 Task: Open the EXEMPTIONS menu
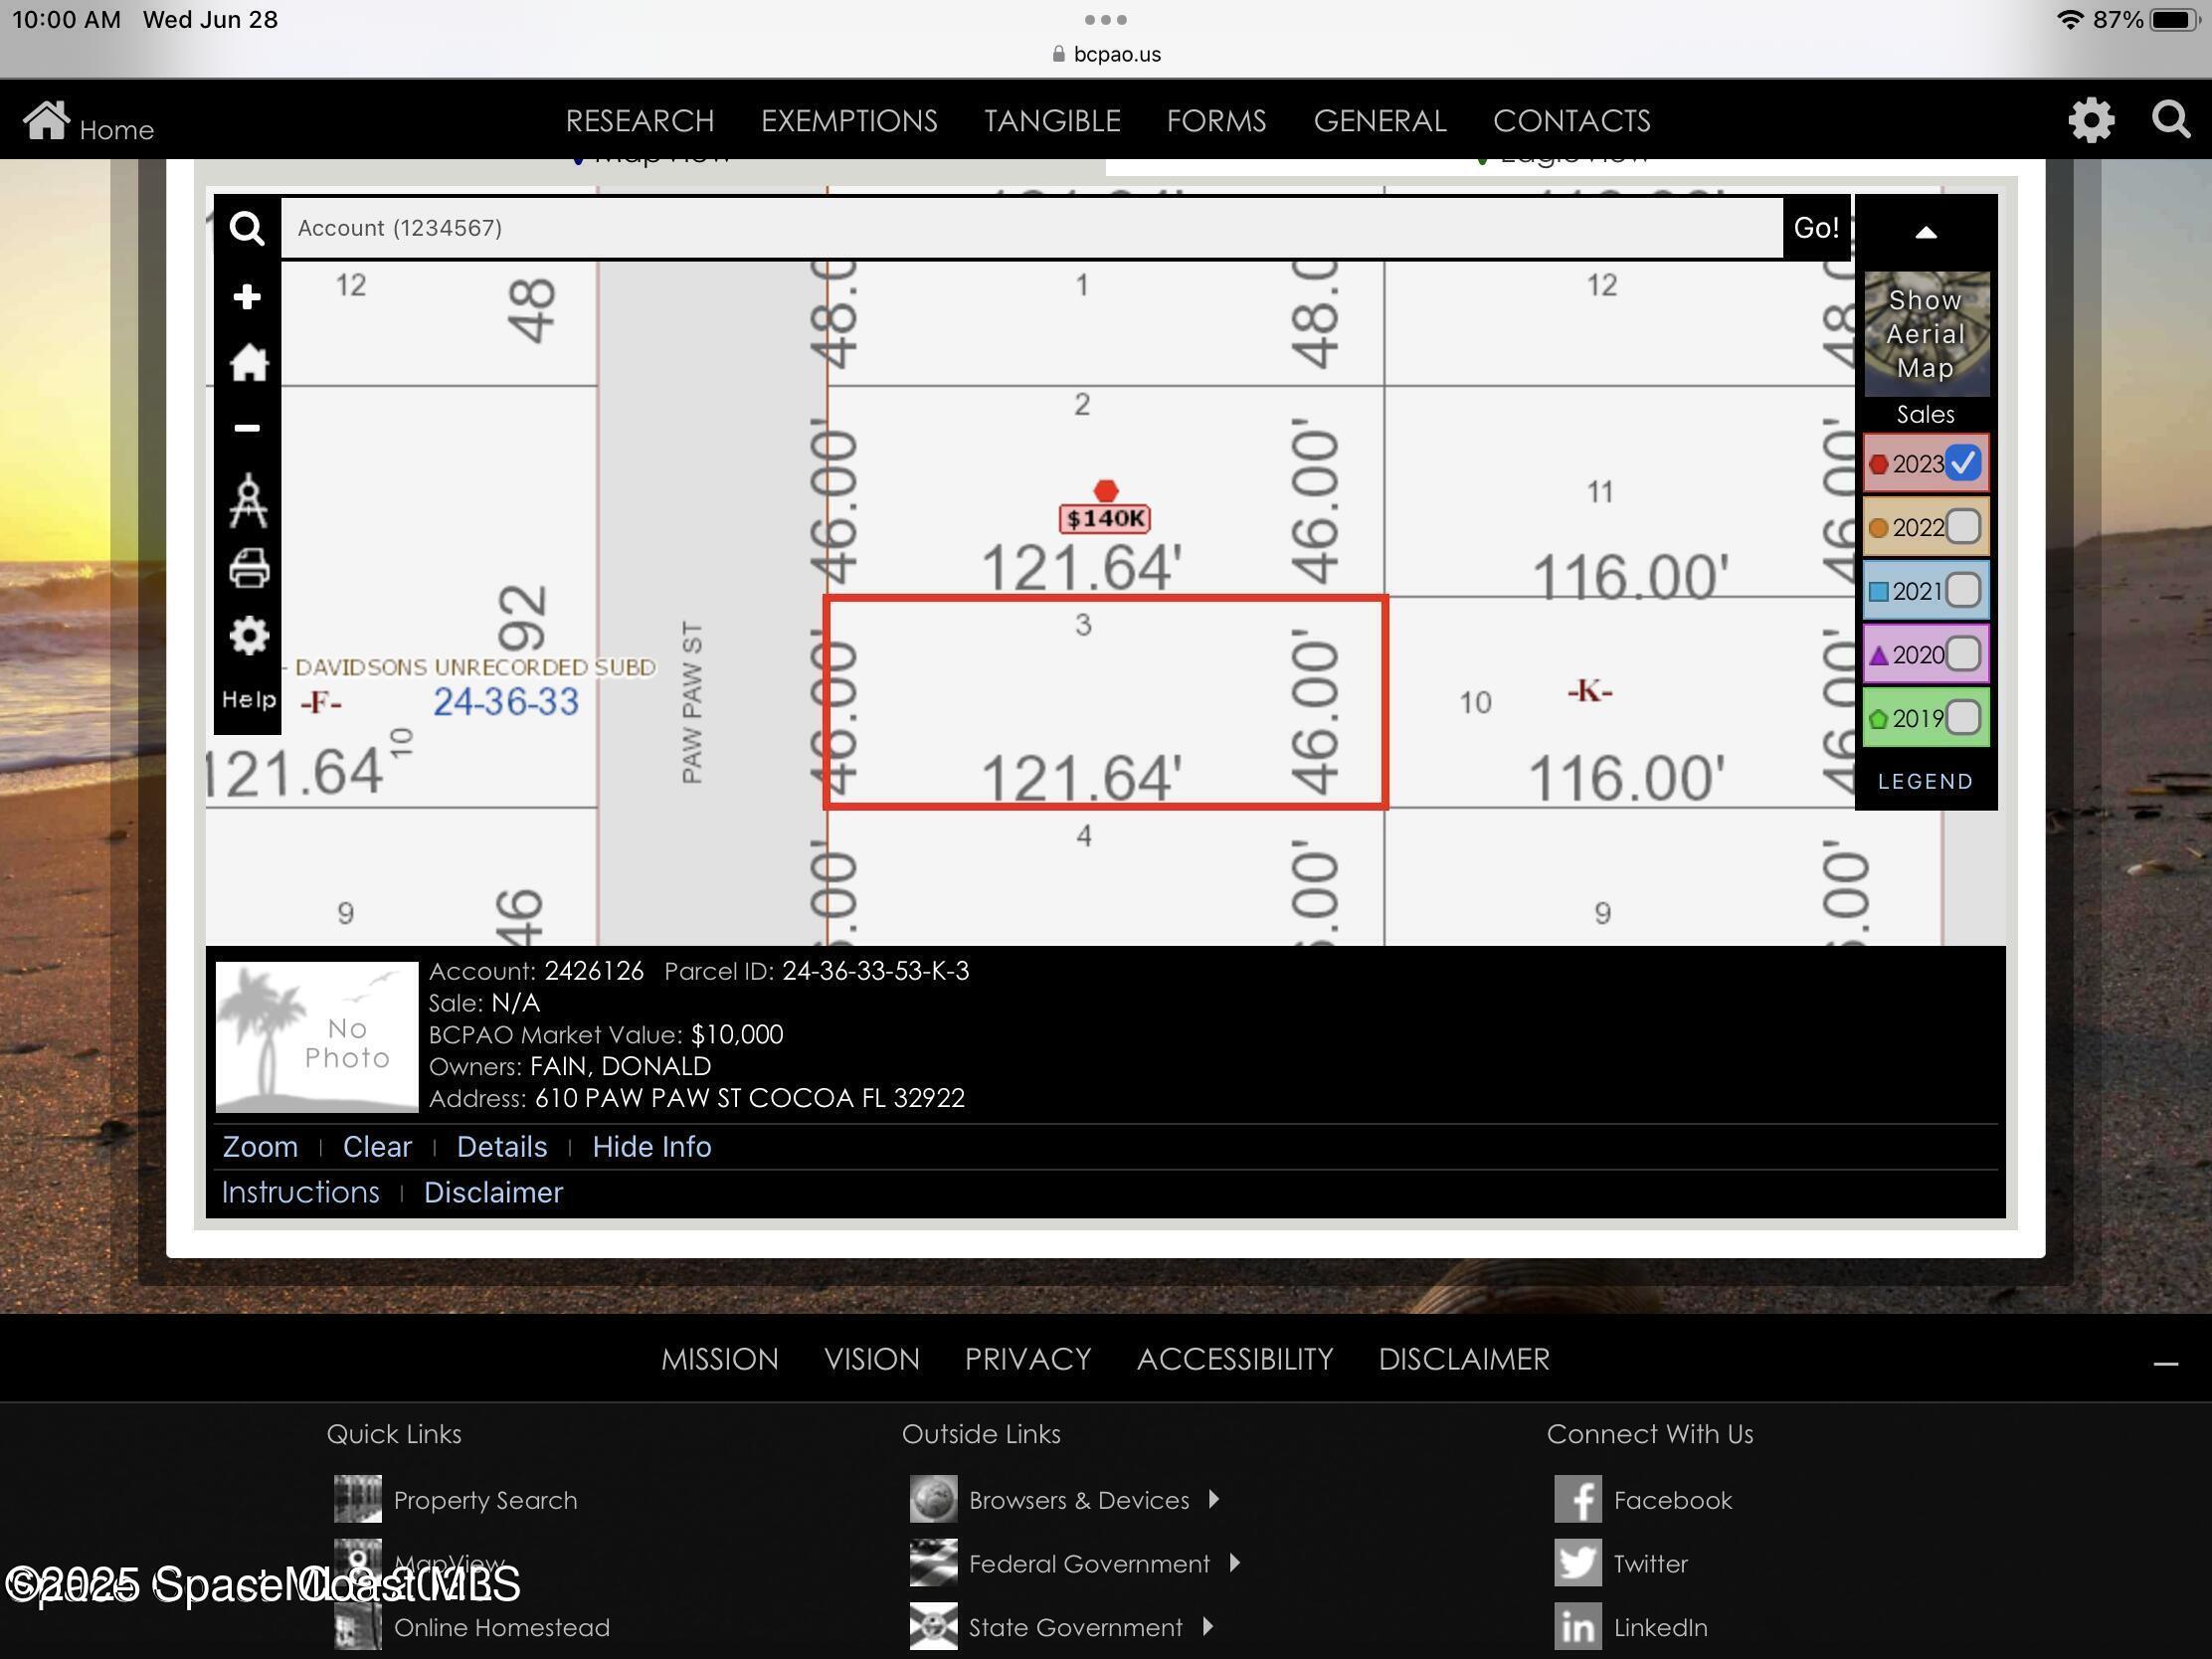tap(848, 121)
